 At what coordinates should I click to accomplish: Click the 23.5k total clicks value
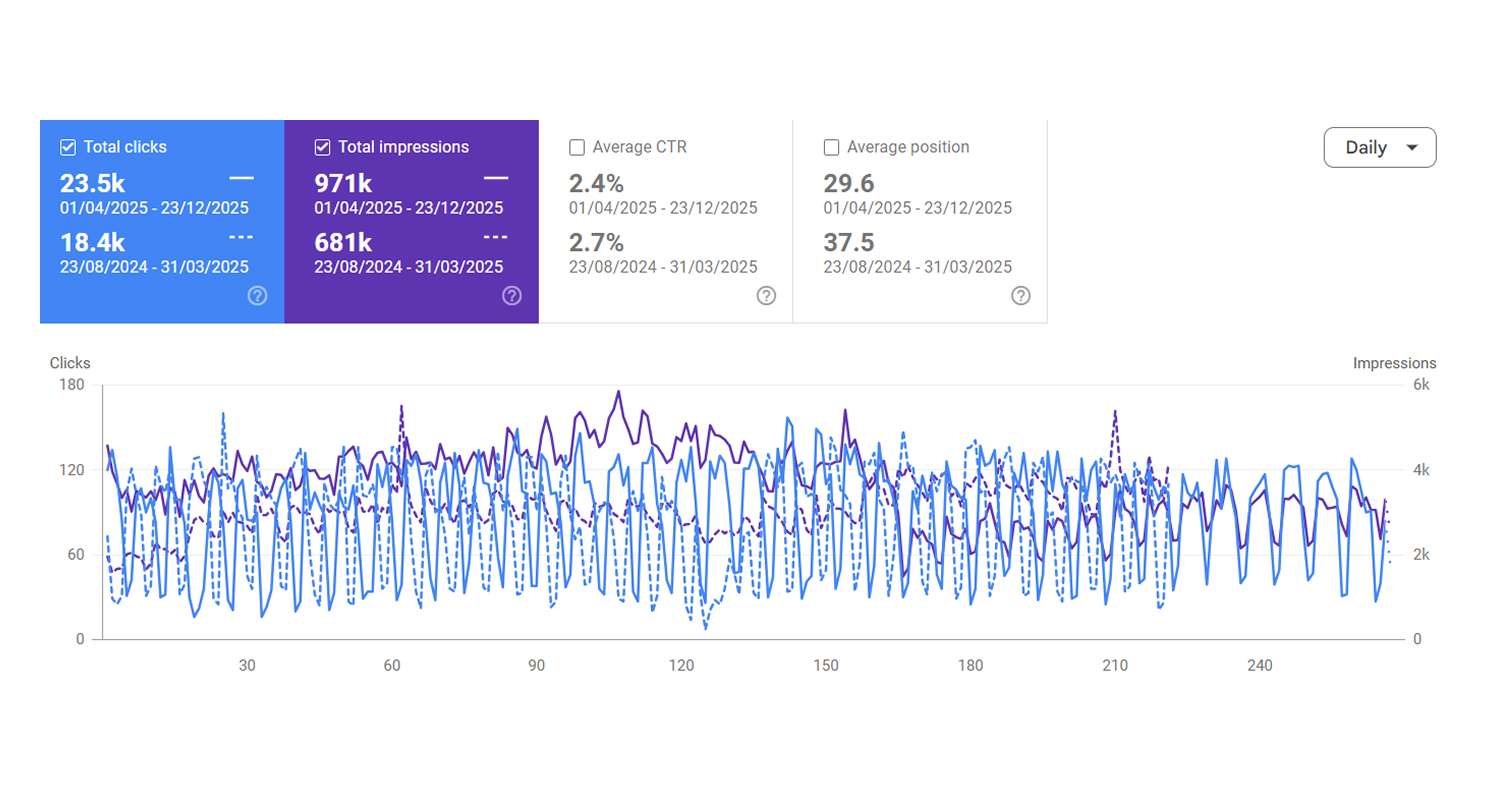[x=93, y=184]
